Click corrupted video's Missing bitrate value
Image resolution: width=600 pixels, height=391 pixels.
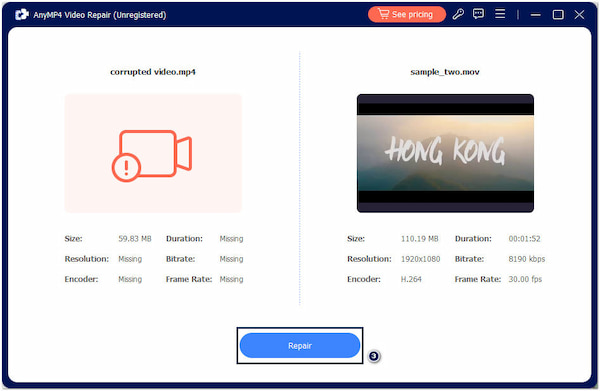(x=231, y=259)
